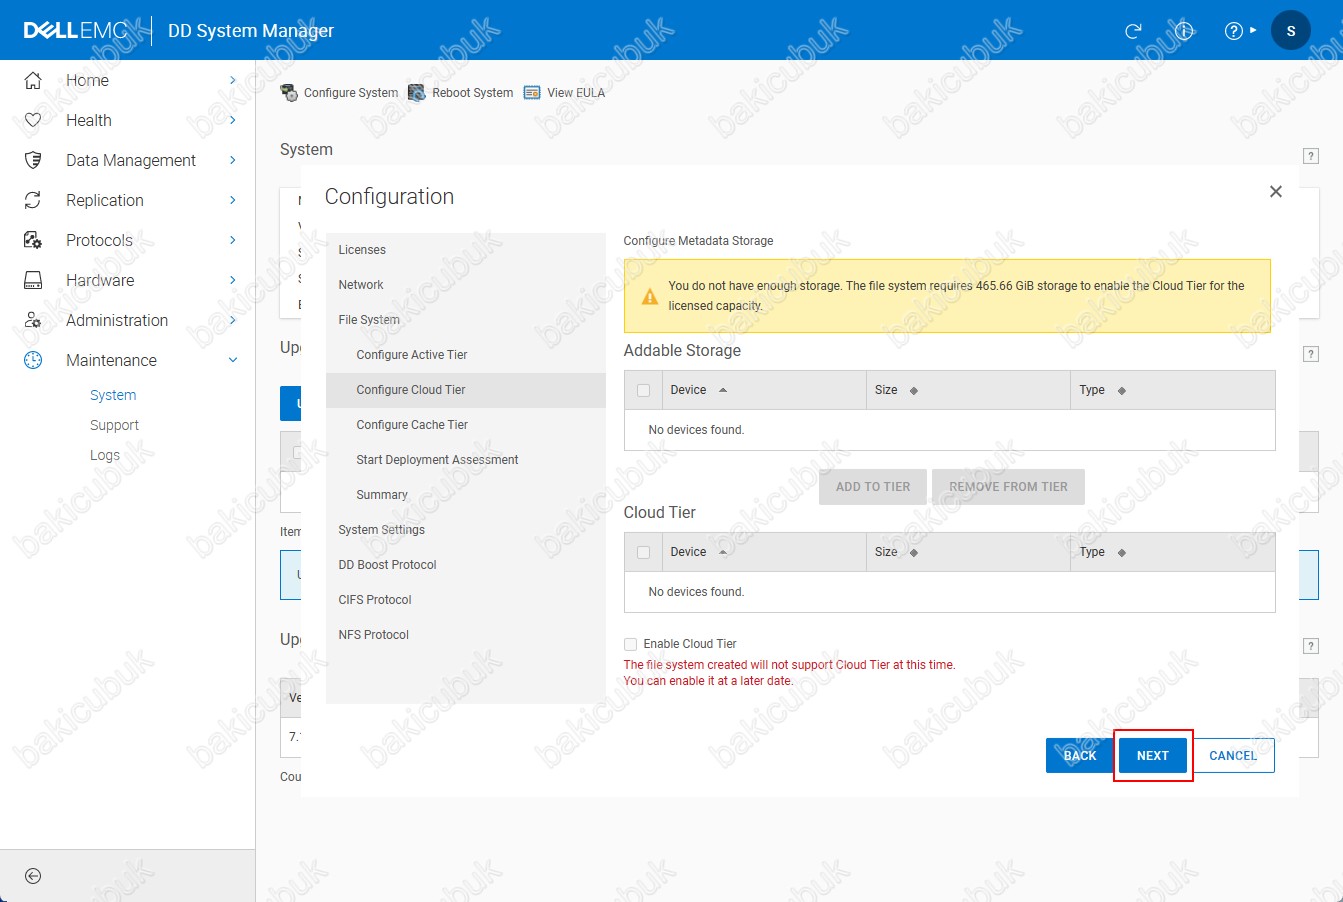Expand the Data Management chevron
This screenshot has width=1343, height=902.
(232, 160)
